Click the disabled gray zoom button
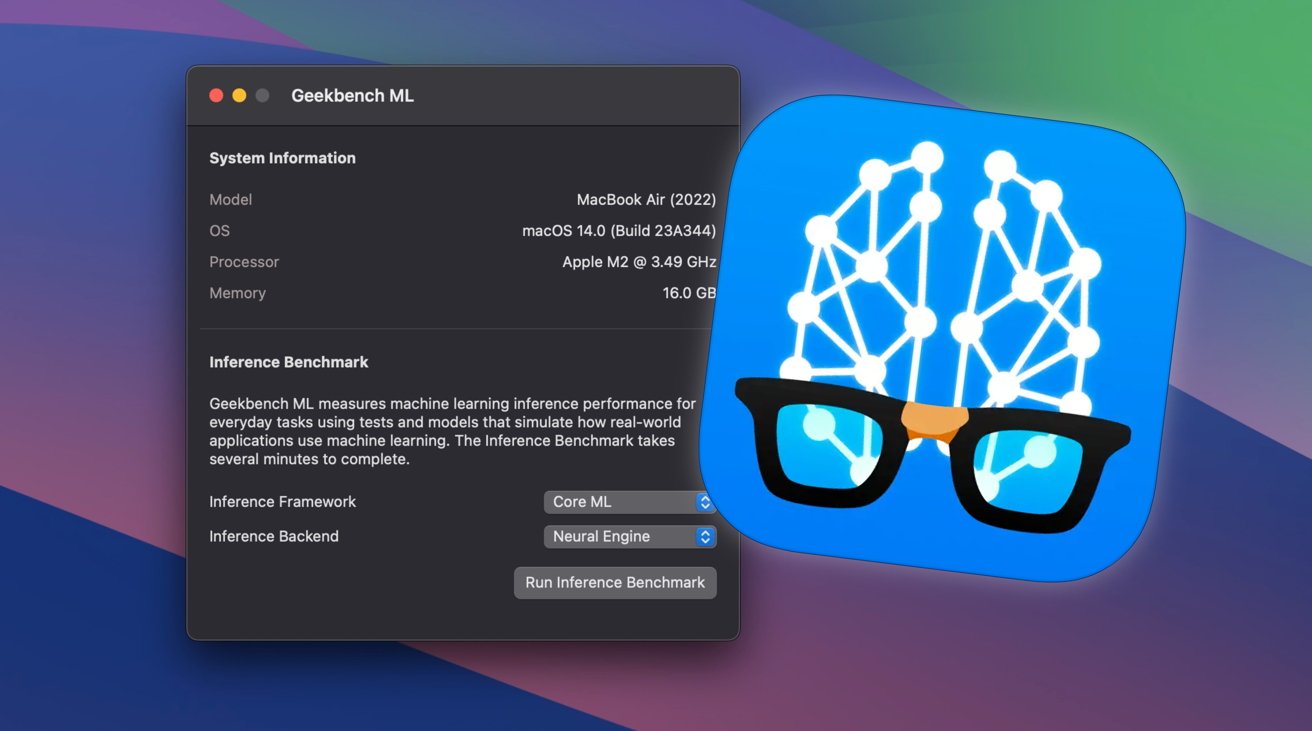Image resolution: width=1312 pixels, height=731 pixels. 262,96
